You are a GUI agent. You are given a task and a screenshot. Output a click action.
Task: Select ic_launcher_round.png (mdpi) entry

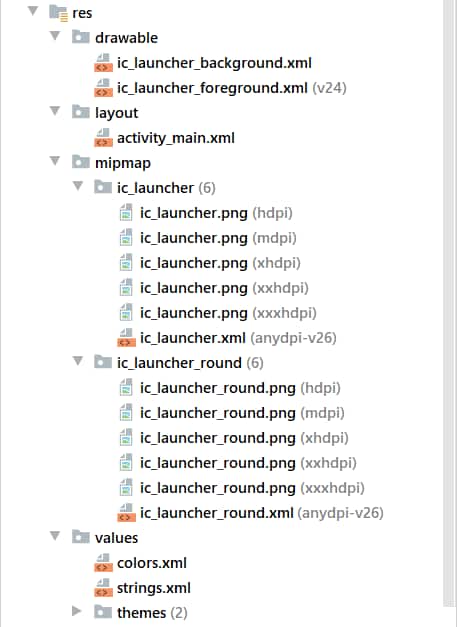tap(242, 413)
